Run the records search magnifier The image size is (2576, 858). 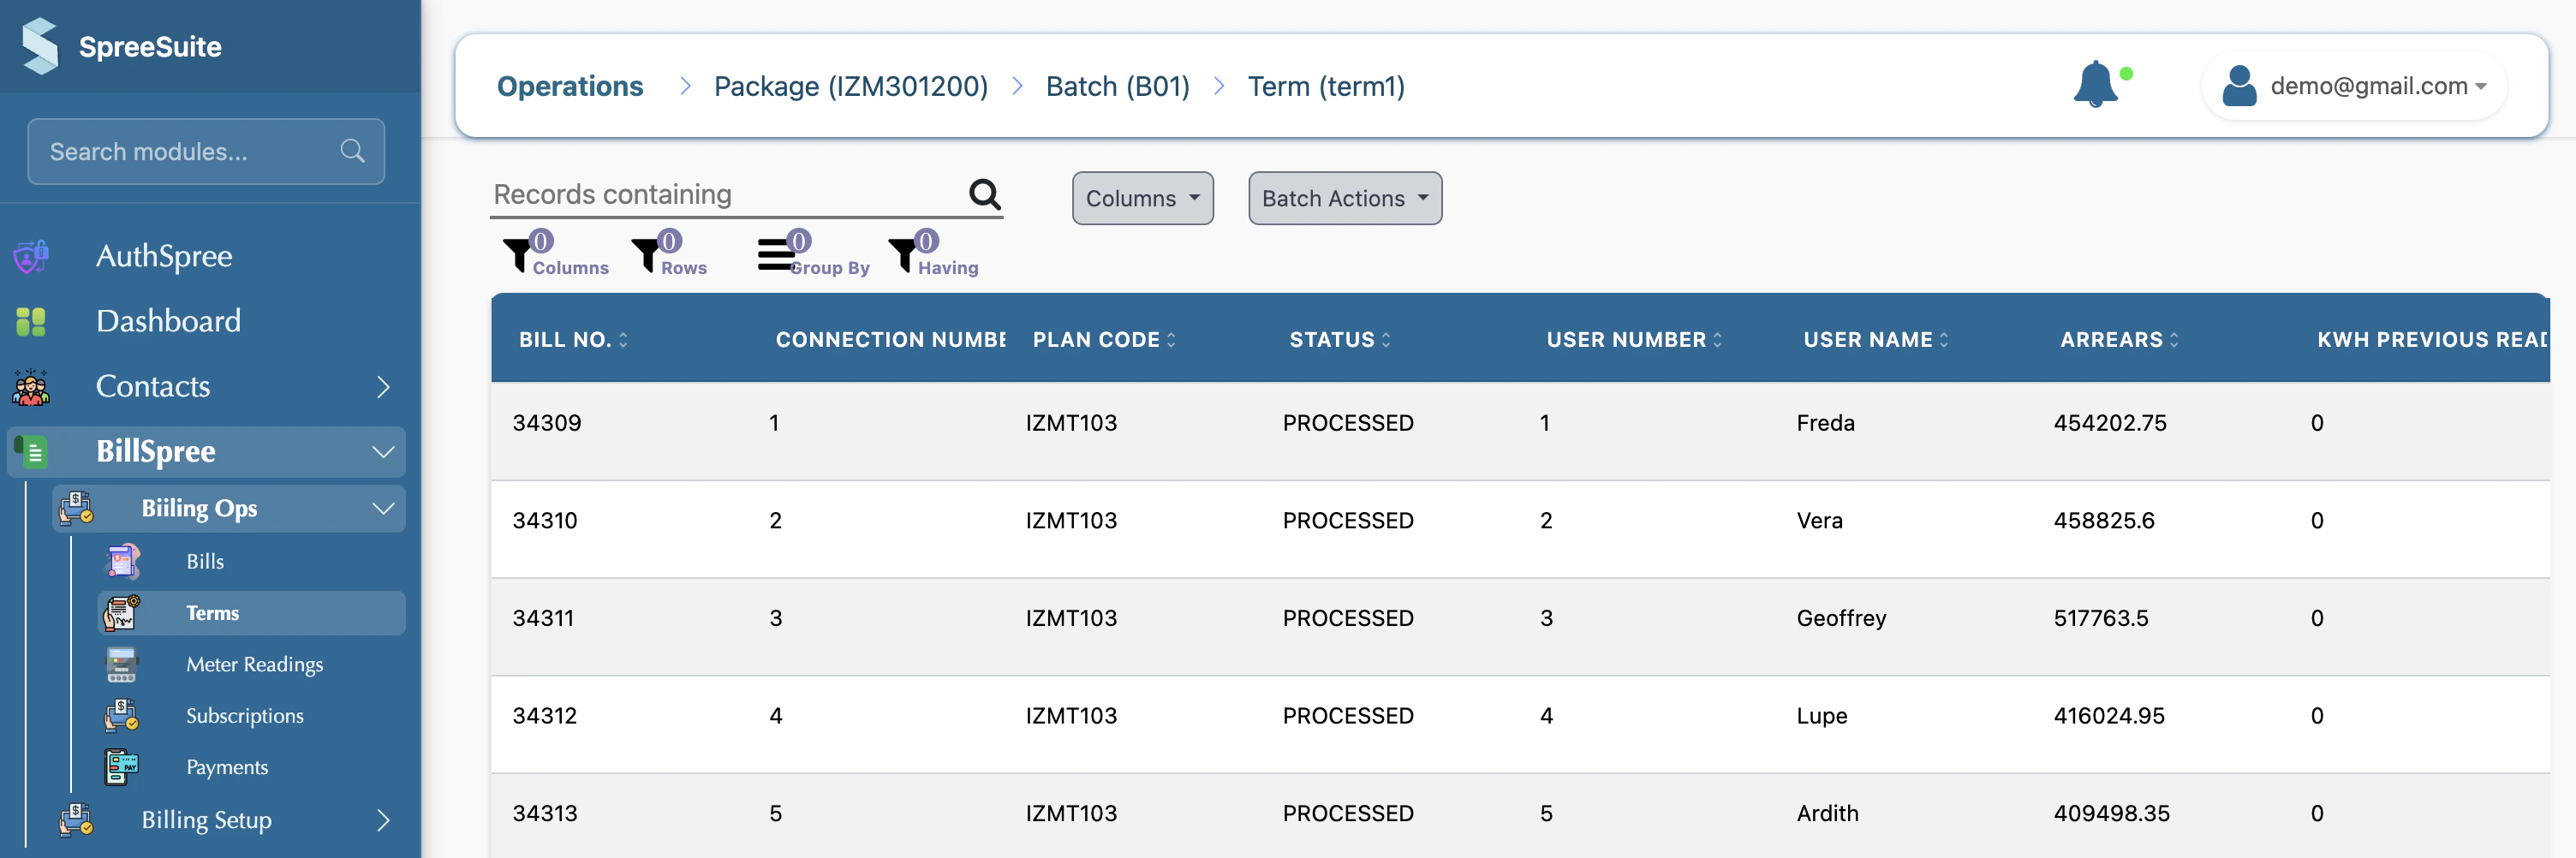click(985, 194)
